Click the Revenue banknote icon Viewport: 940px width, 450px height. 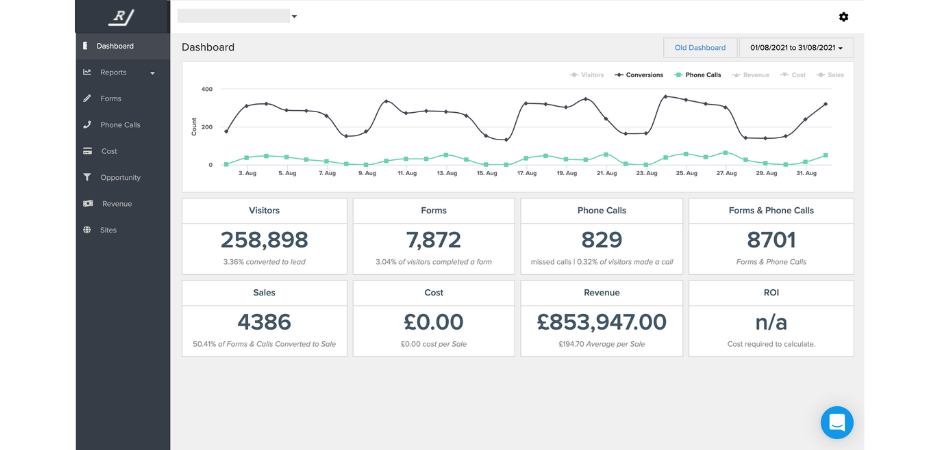[x=87, y=203]
